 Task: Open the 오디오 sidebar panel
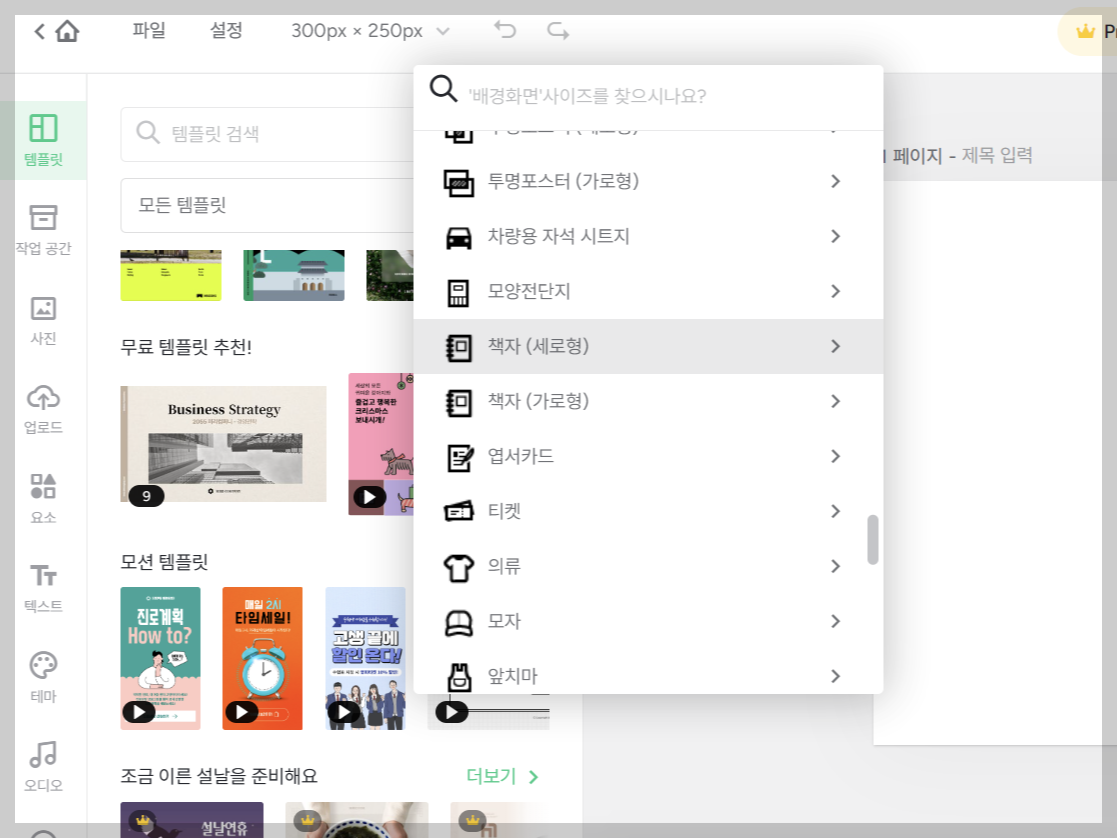tap(43, 767)
